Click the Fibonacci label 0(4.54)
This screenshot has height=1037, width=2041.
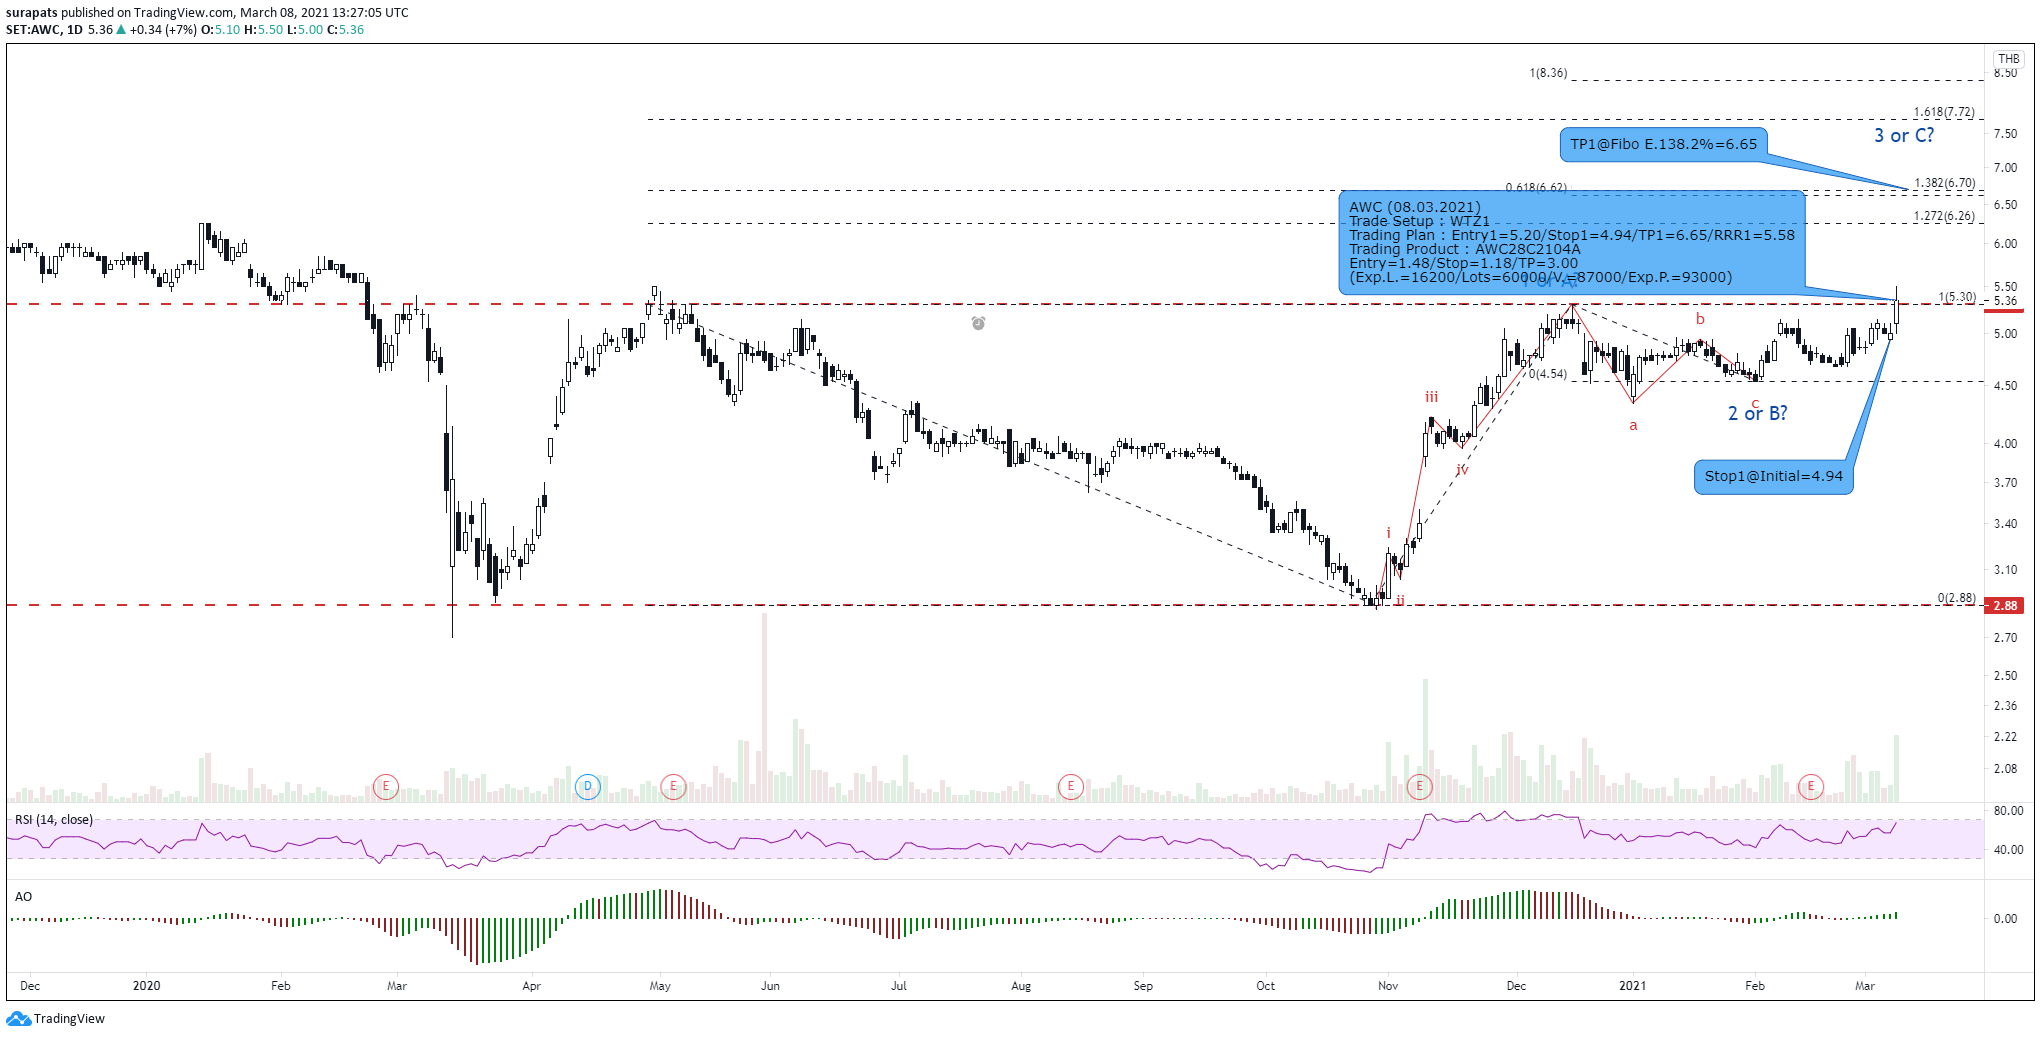point(1548,374)
